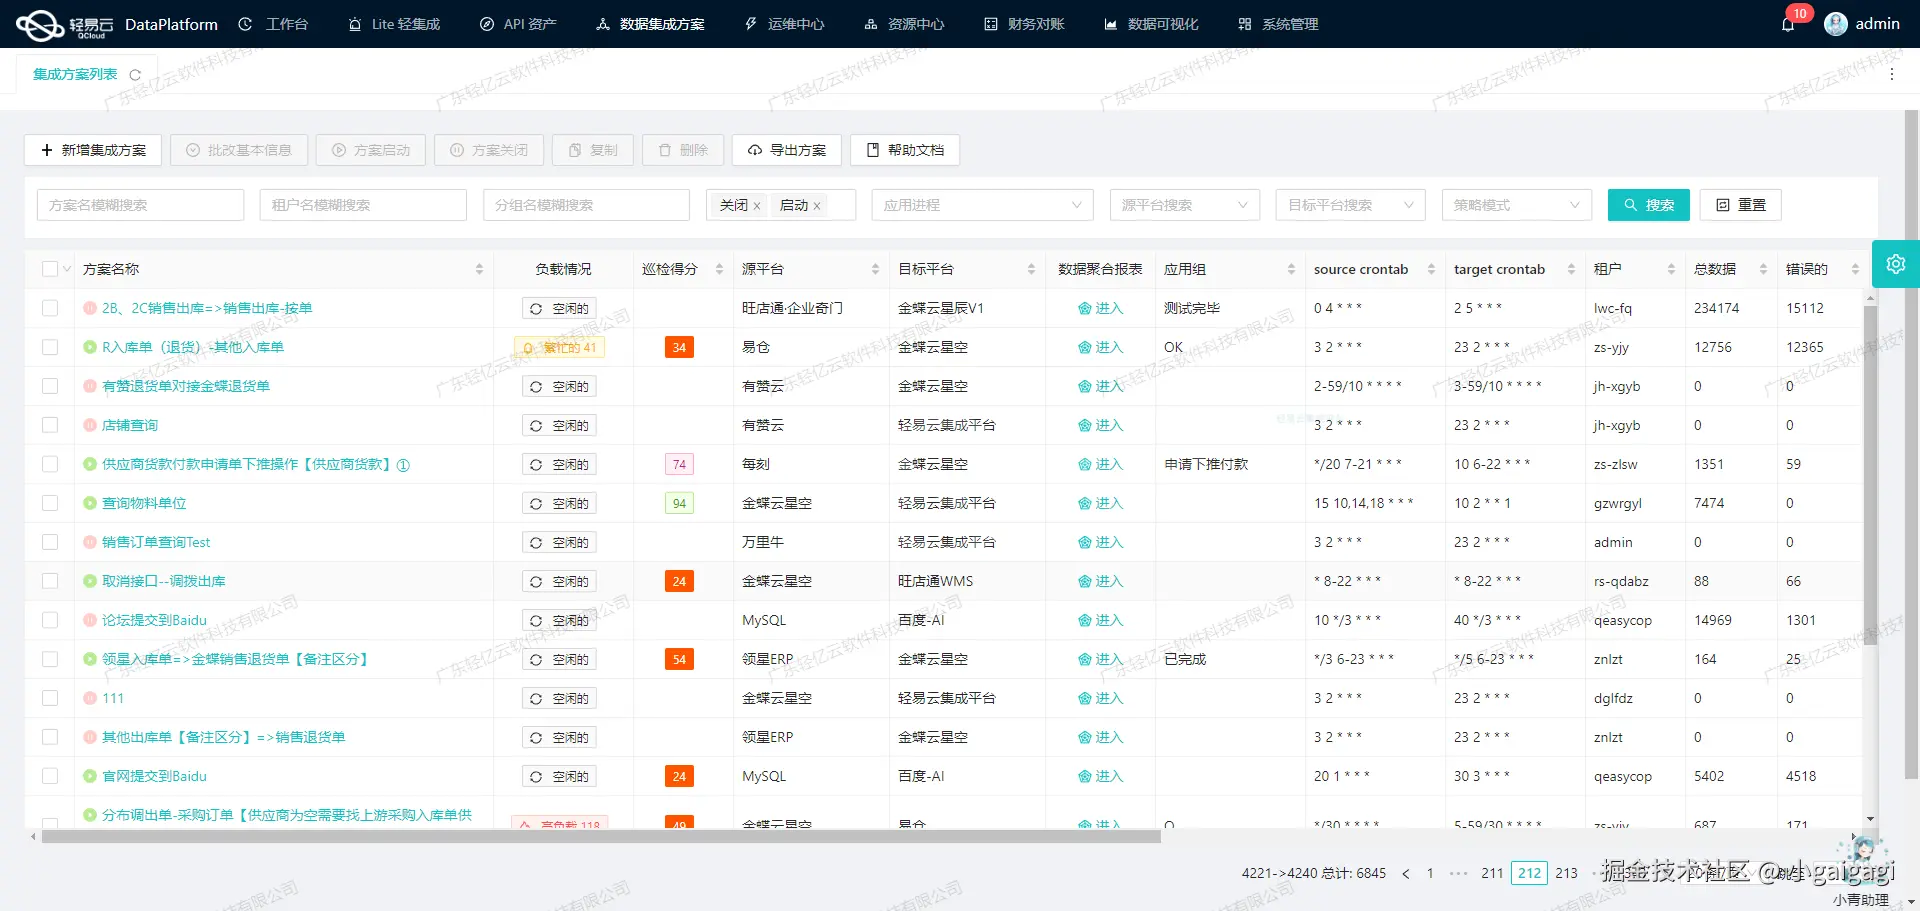The image size is (1920, 911).
Task: Open the admin avatar menu icon
Action: (x=1836, y=23)
